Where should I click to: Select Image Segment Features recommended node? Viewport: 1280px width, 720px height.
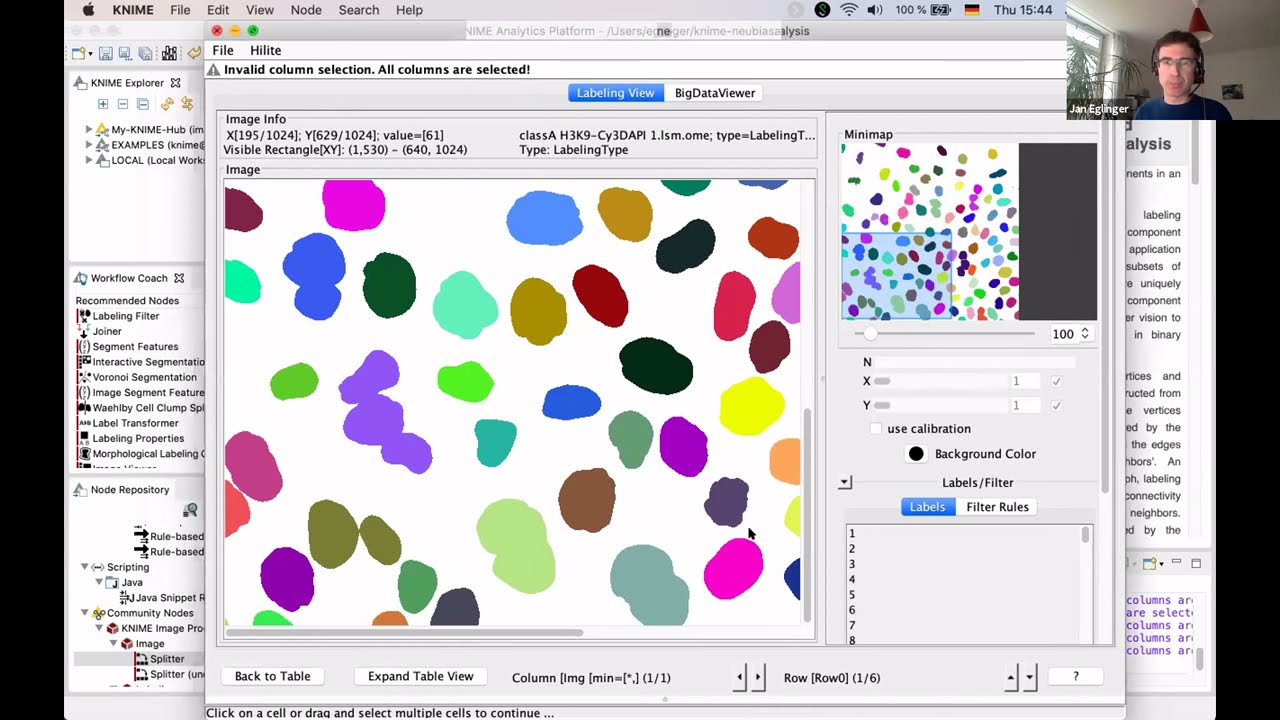[141, 392]
